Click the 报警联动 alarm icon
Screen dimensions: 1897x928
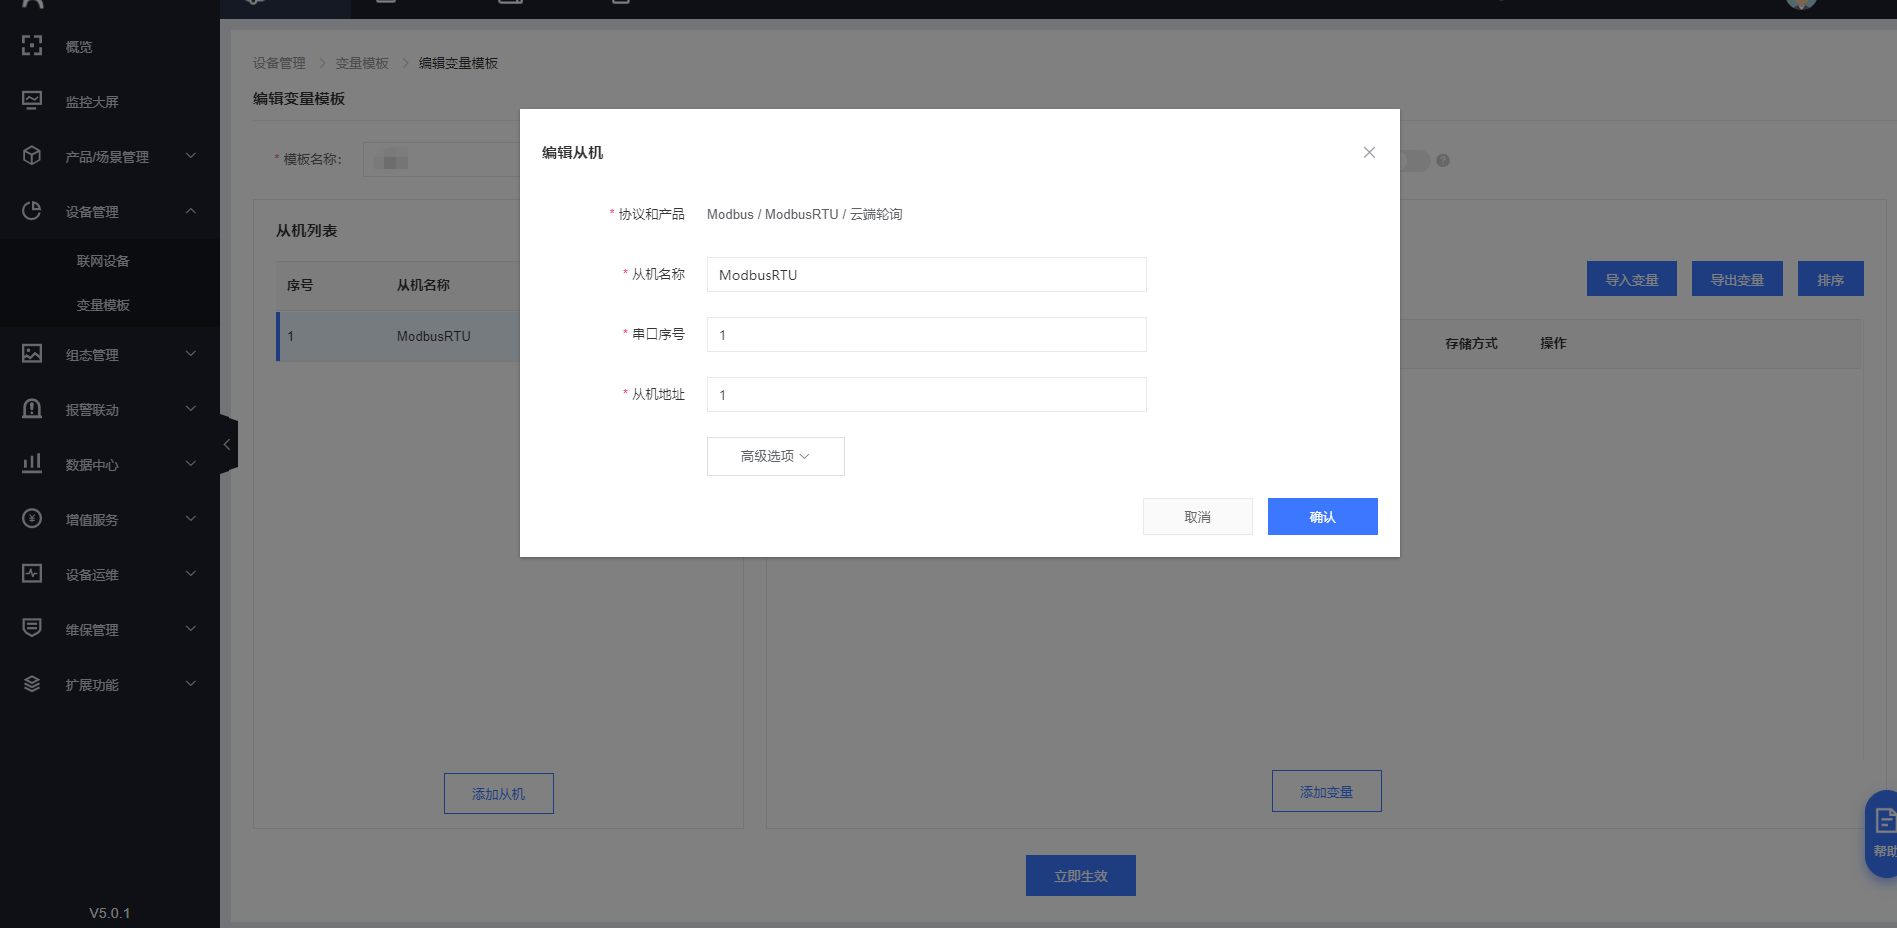(32, 409)
